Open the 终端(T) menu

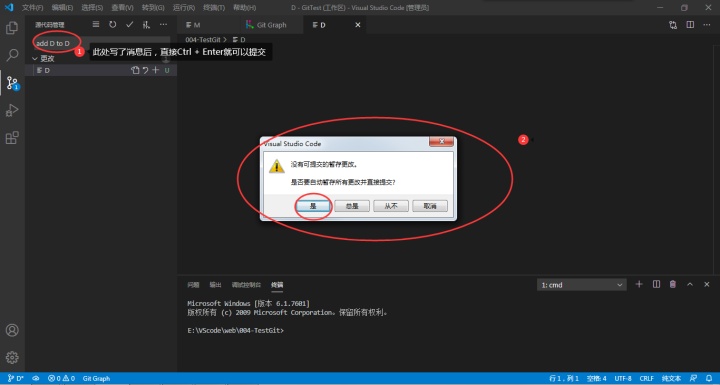214,8
